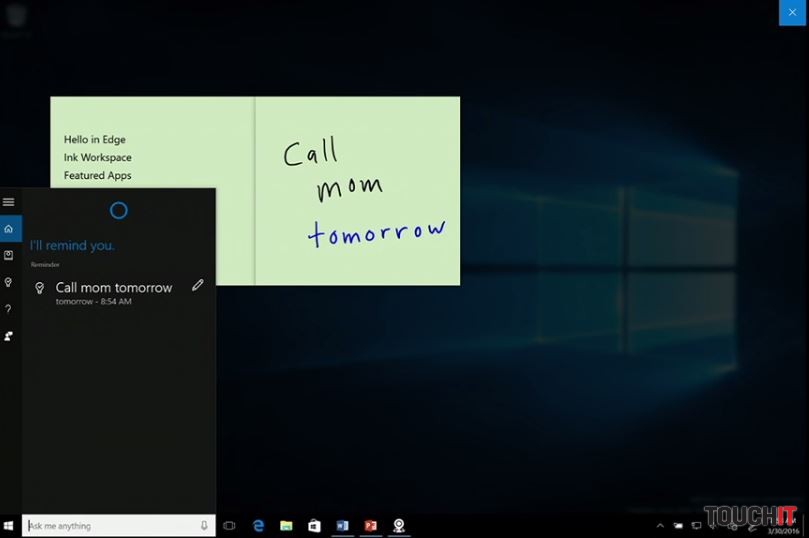Open Cortana's hamburger menu
The image size is (809, 538).
(x=9, y=202)
